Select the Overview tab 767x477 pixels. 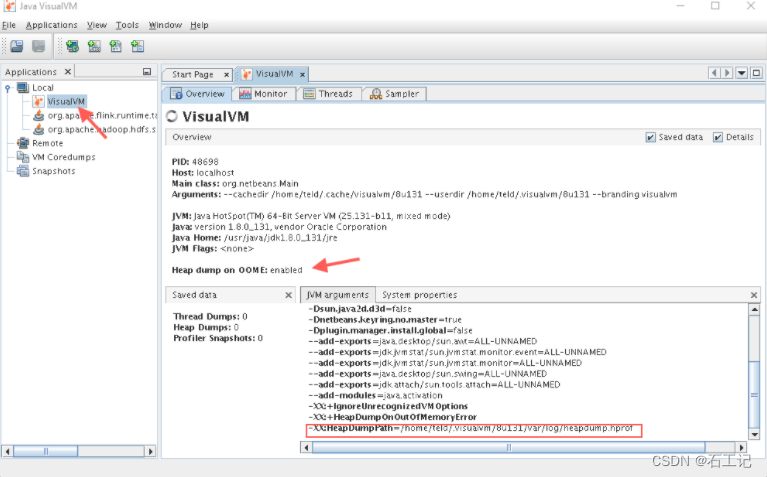click(198, 93)
